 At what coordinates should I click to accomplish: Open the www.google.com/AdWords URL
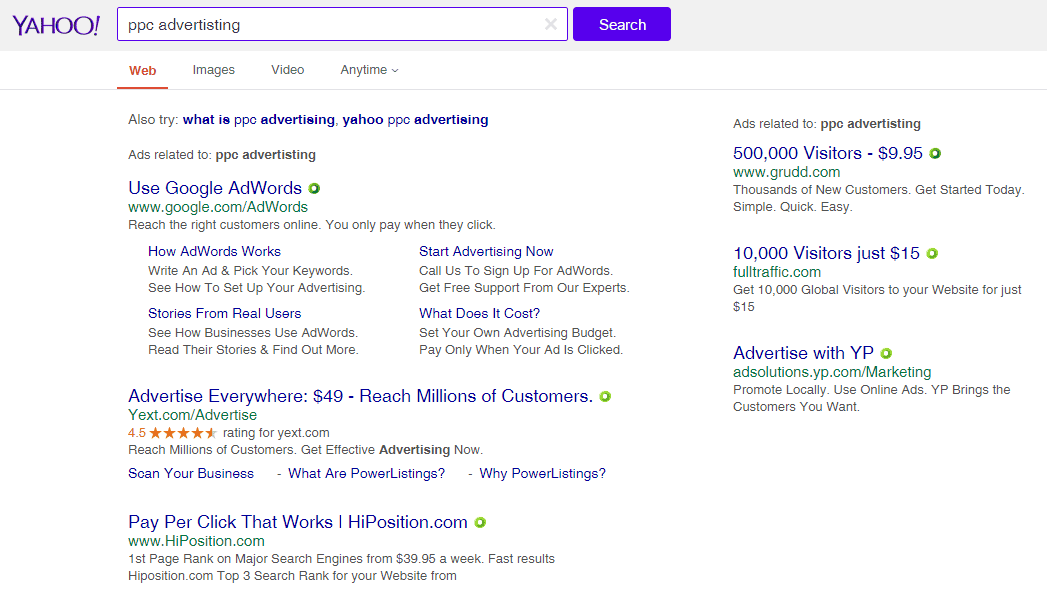tap(218, 207)
